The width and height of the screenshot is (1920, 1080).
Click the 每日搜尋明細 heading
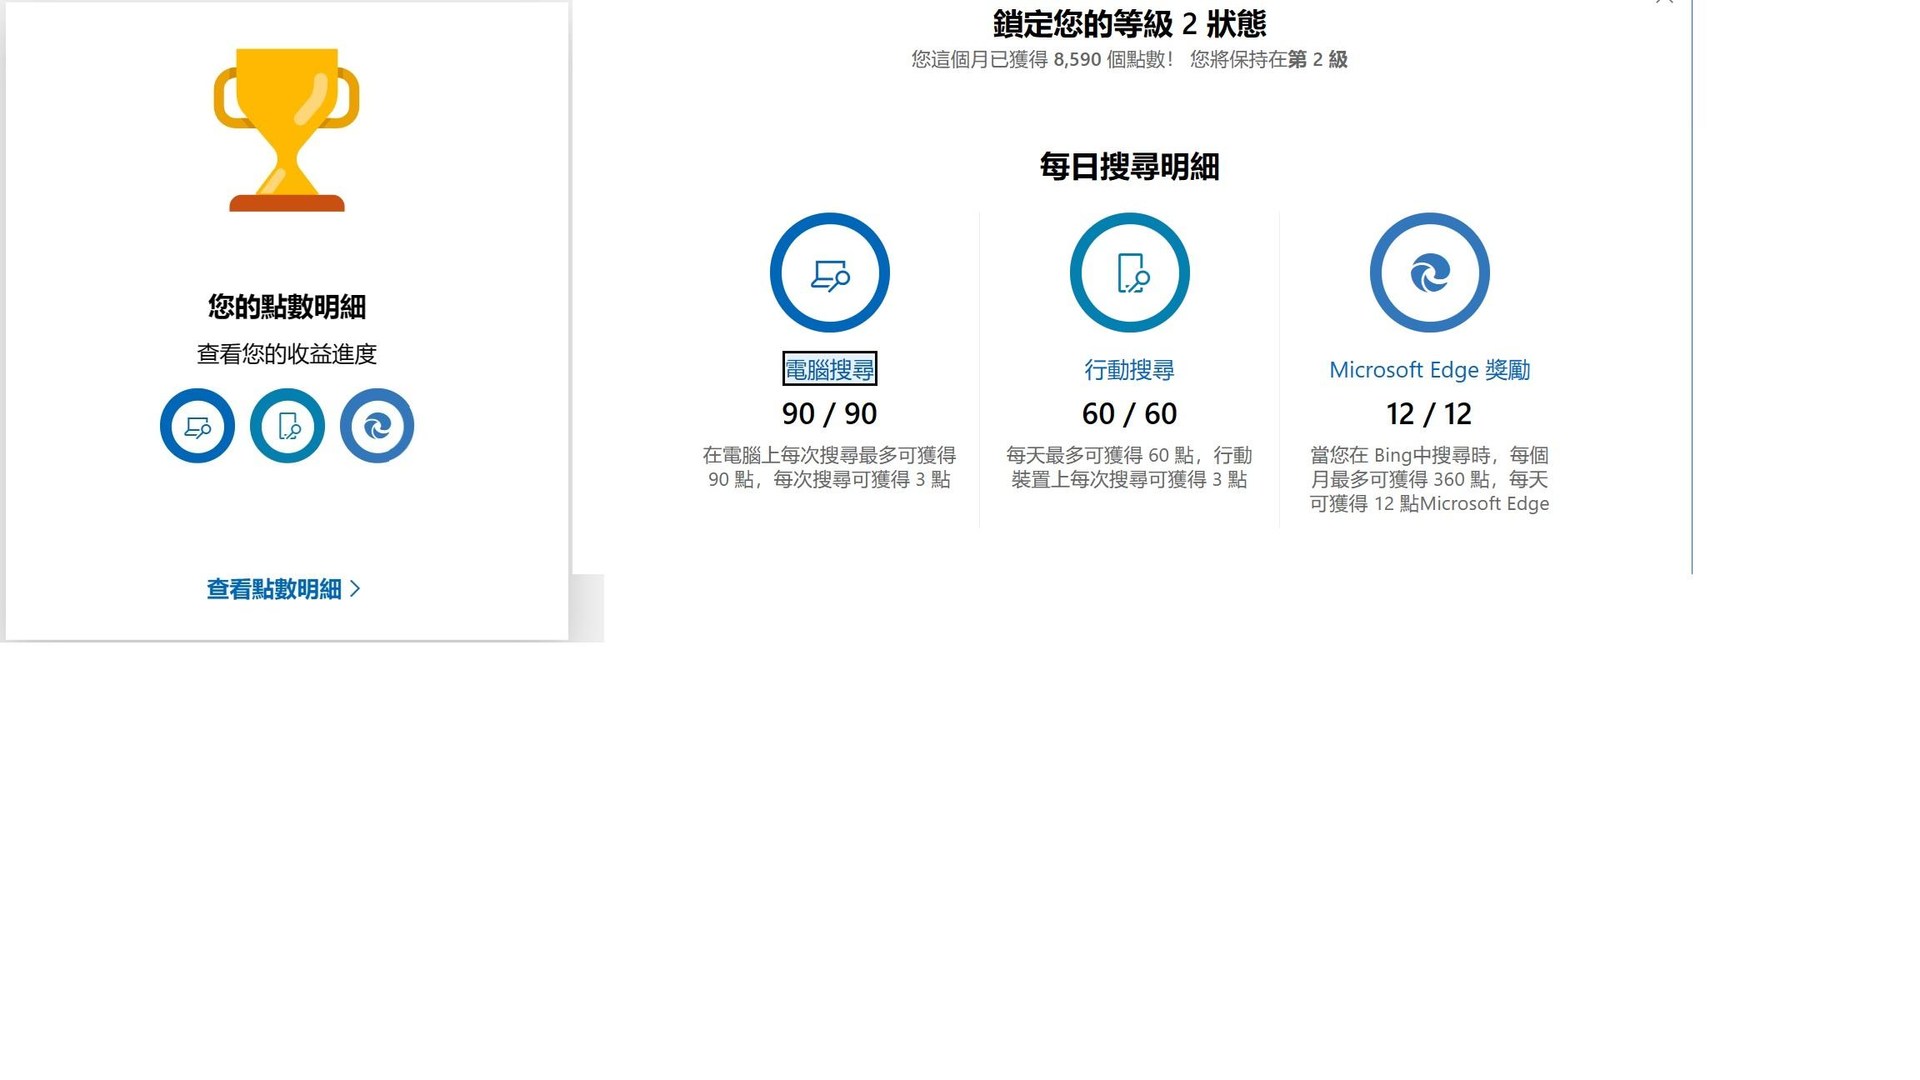pyautogui.click(x=1129, y=166)
